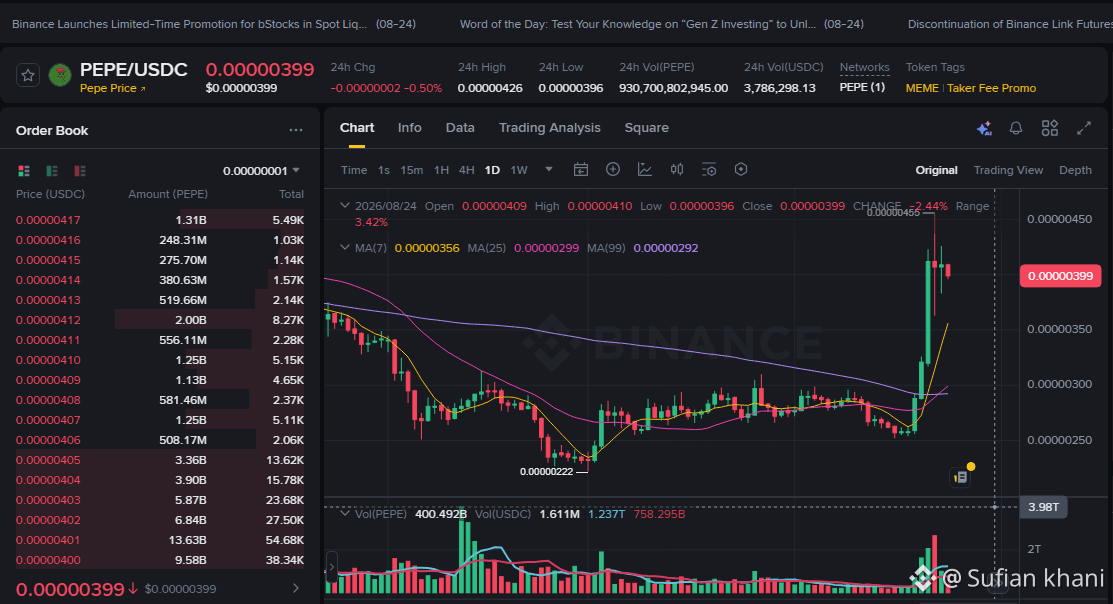Collapse the OHLC info line chevron
The image size is (1113, 604).
point(345,205)
